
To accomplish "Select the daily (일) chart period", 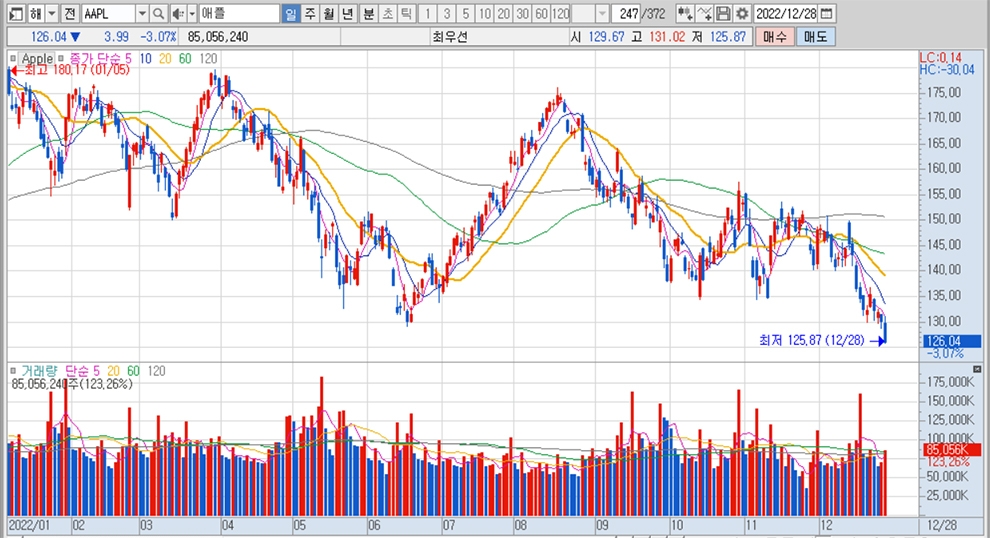I will (290, 14).
